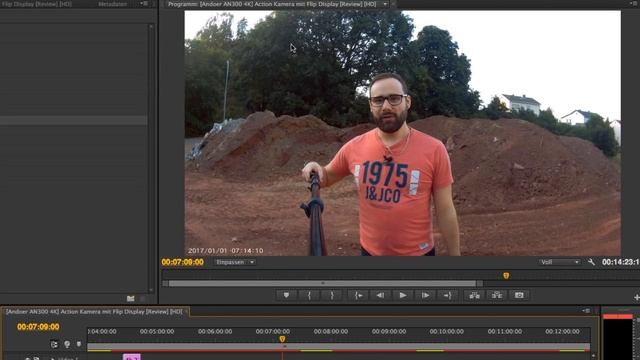Play the program monitor video
This screenshot has height=360, width=640.
point(402,295)
